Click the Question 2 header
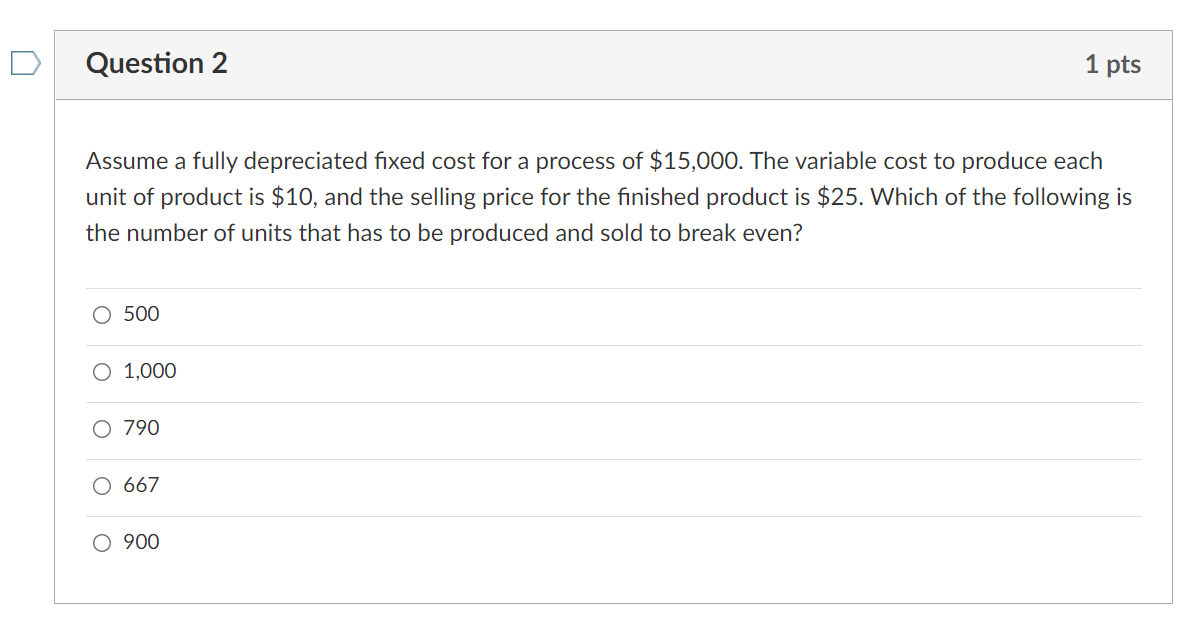 [x=157, y=63]
